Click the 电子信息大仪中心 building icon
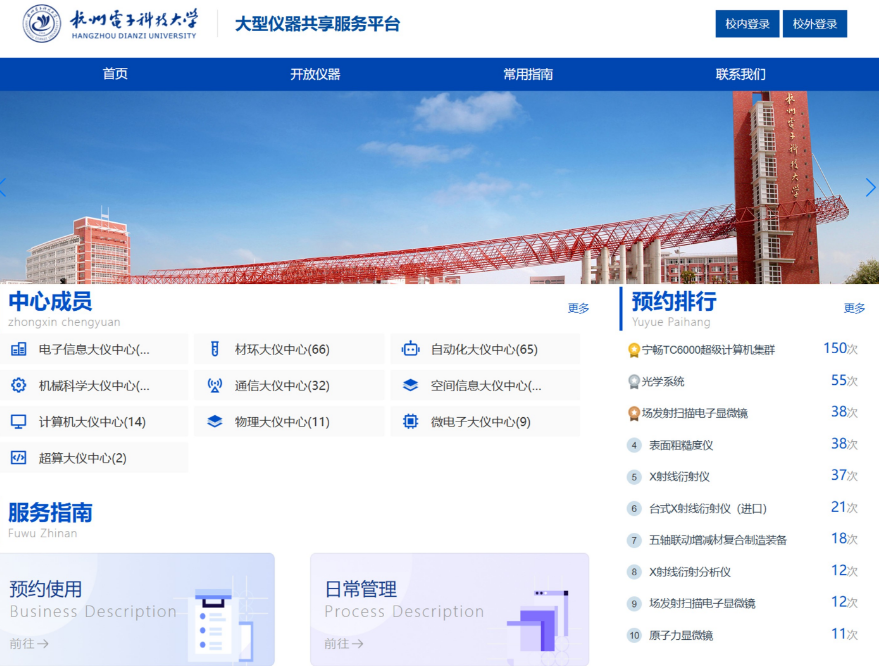882x666 pixels. [x=19, y=349]
